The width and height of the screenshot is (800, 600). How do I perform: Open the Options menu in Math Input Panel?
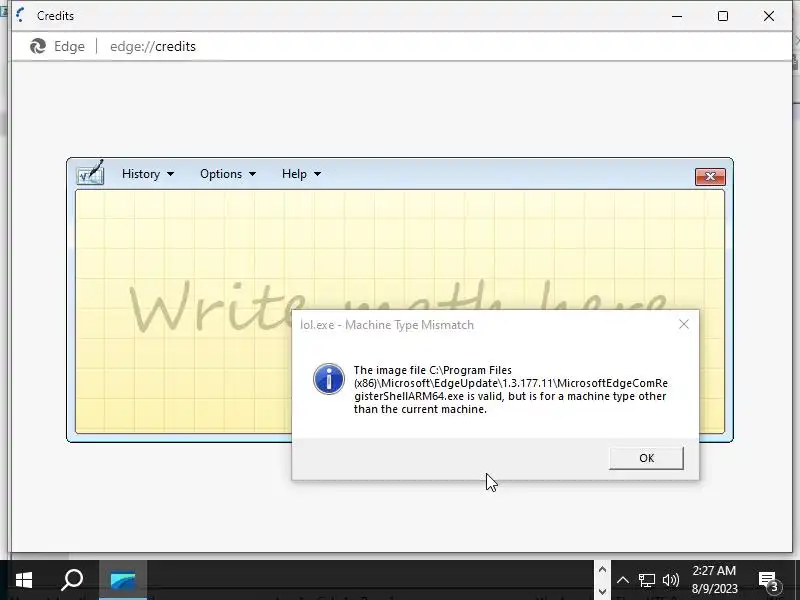[228, 174]
